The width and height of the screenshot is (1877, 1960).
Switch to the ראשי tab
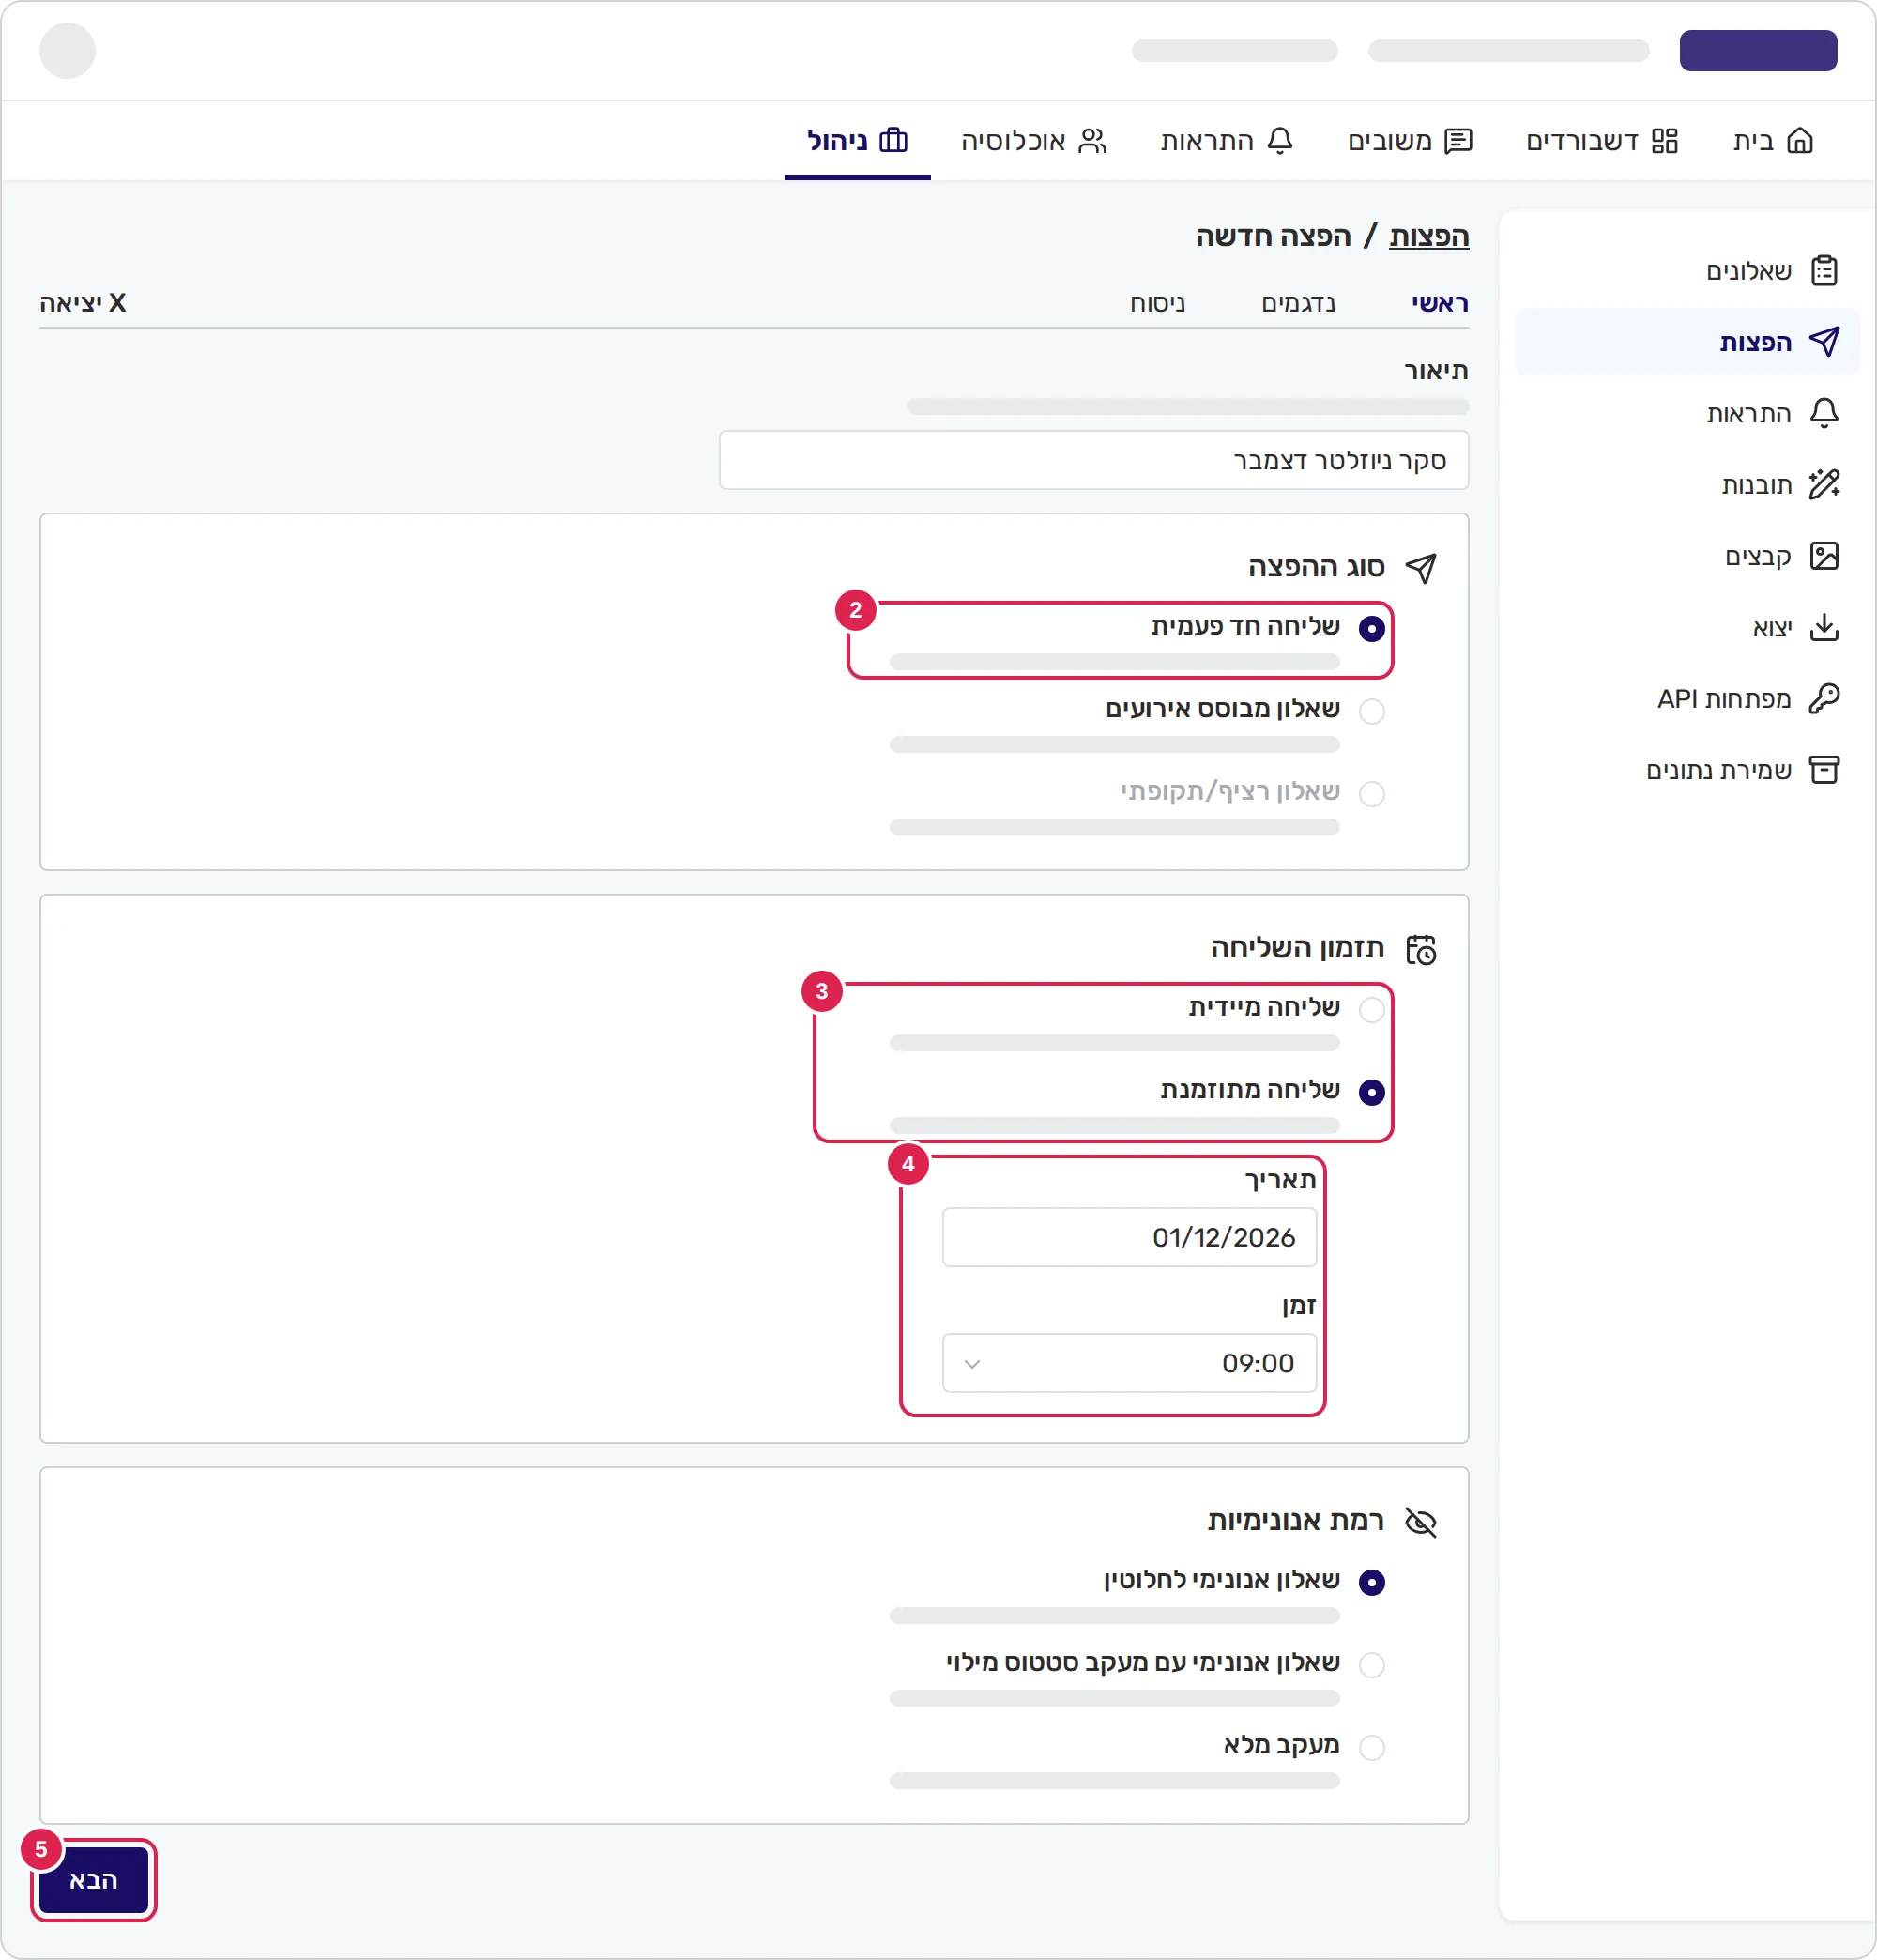pyautogui.click(x=1439, y=303)
